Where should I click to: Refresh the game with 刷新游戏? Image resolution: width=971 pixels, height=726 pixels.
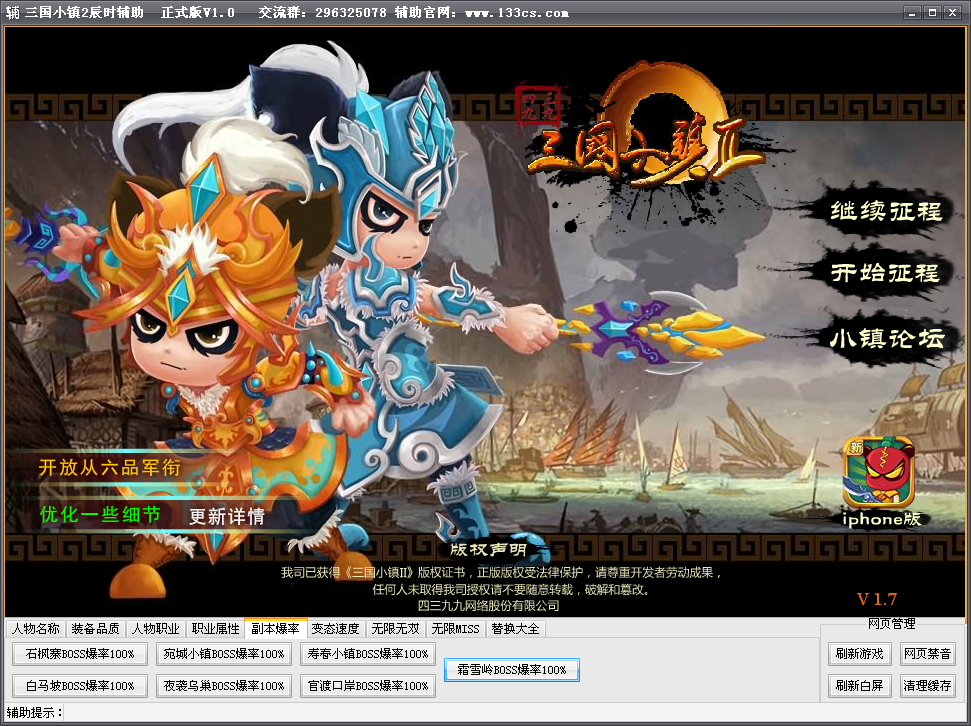[x=859, y=655]
